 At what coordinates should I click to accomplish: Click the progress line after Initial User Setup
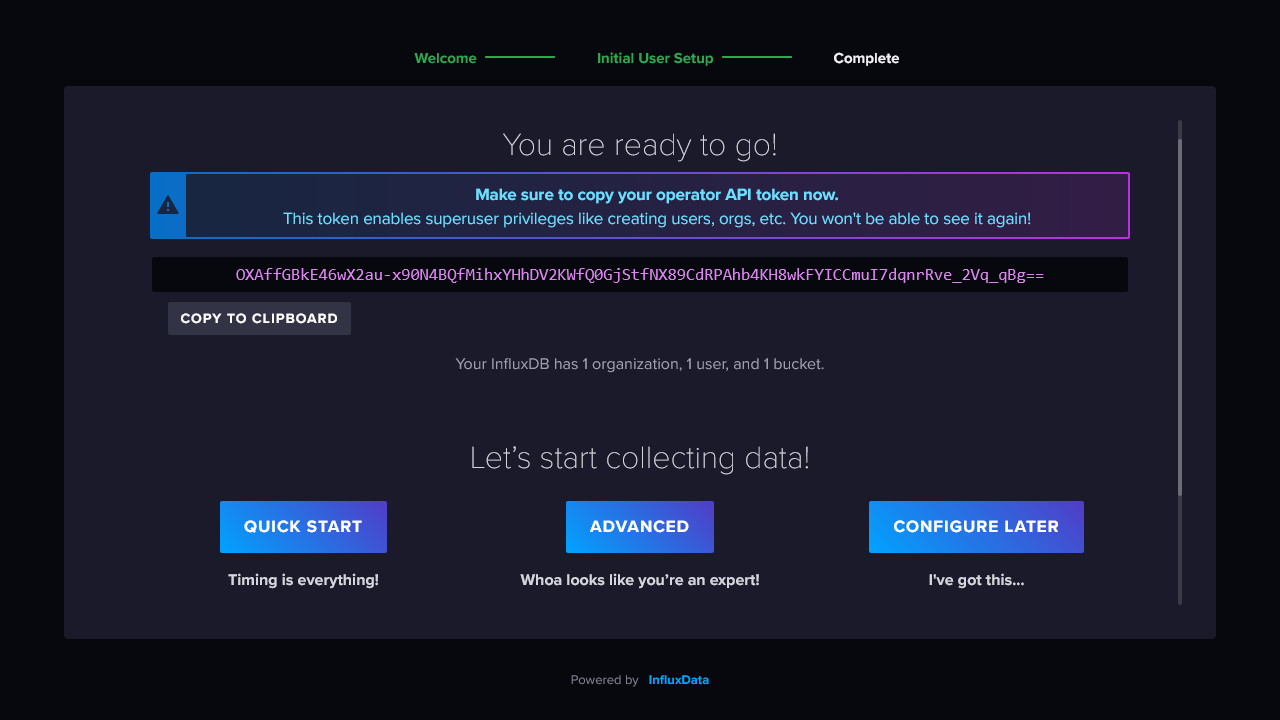757,57
